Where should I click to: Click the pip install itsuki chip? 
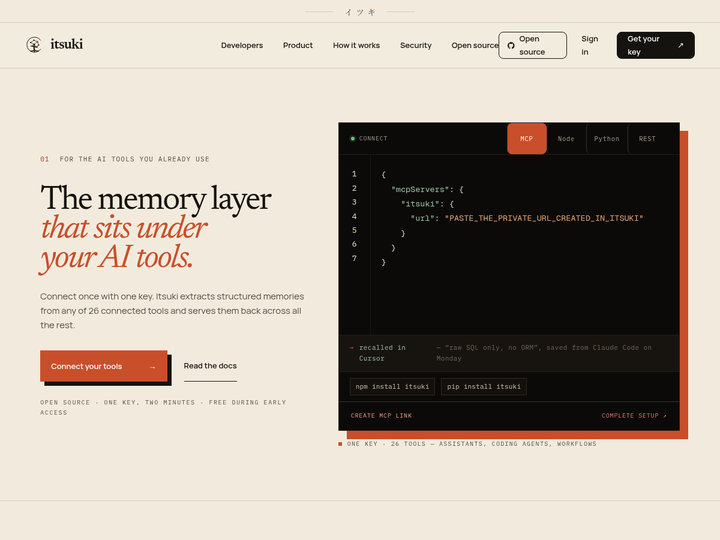coord(484,387)
